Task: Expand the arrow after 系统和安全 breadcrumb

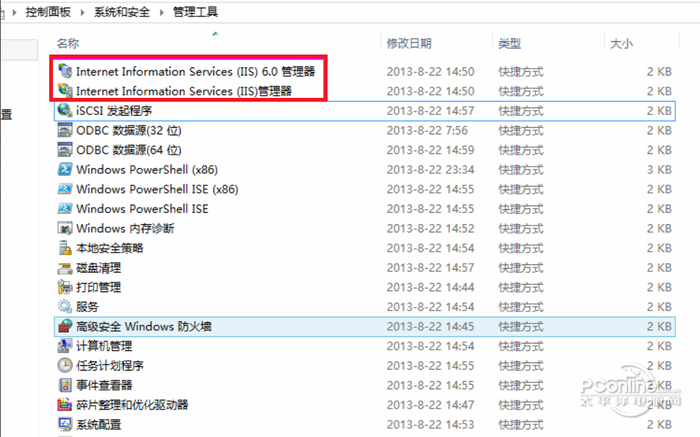Action: click(161, 12)
